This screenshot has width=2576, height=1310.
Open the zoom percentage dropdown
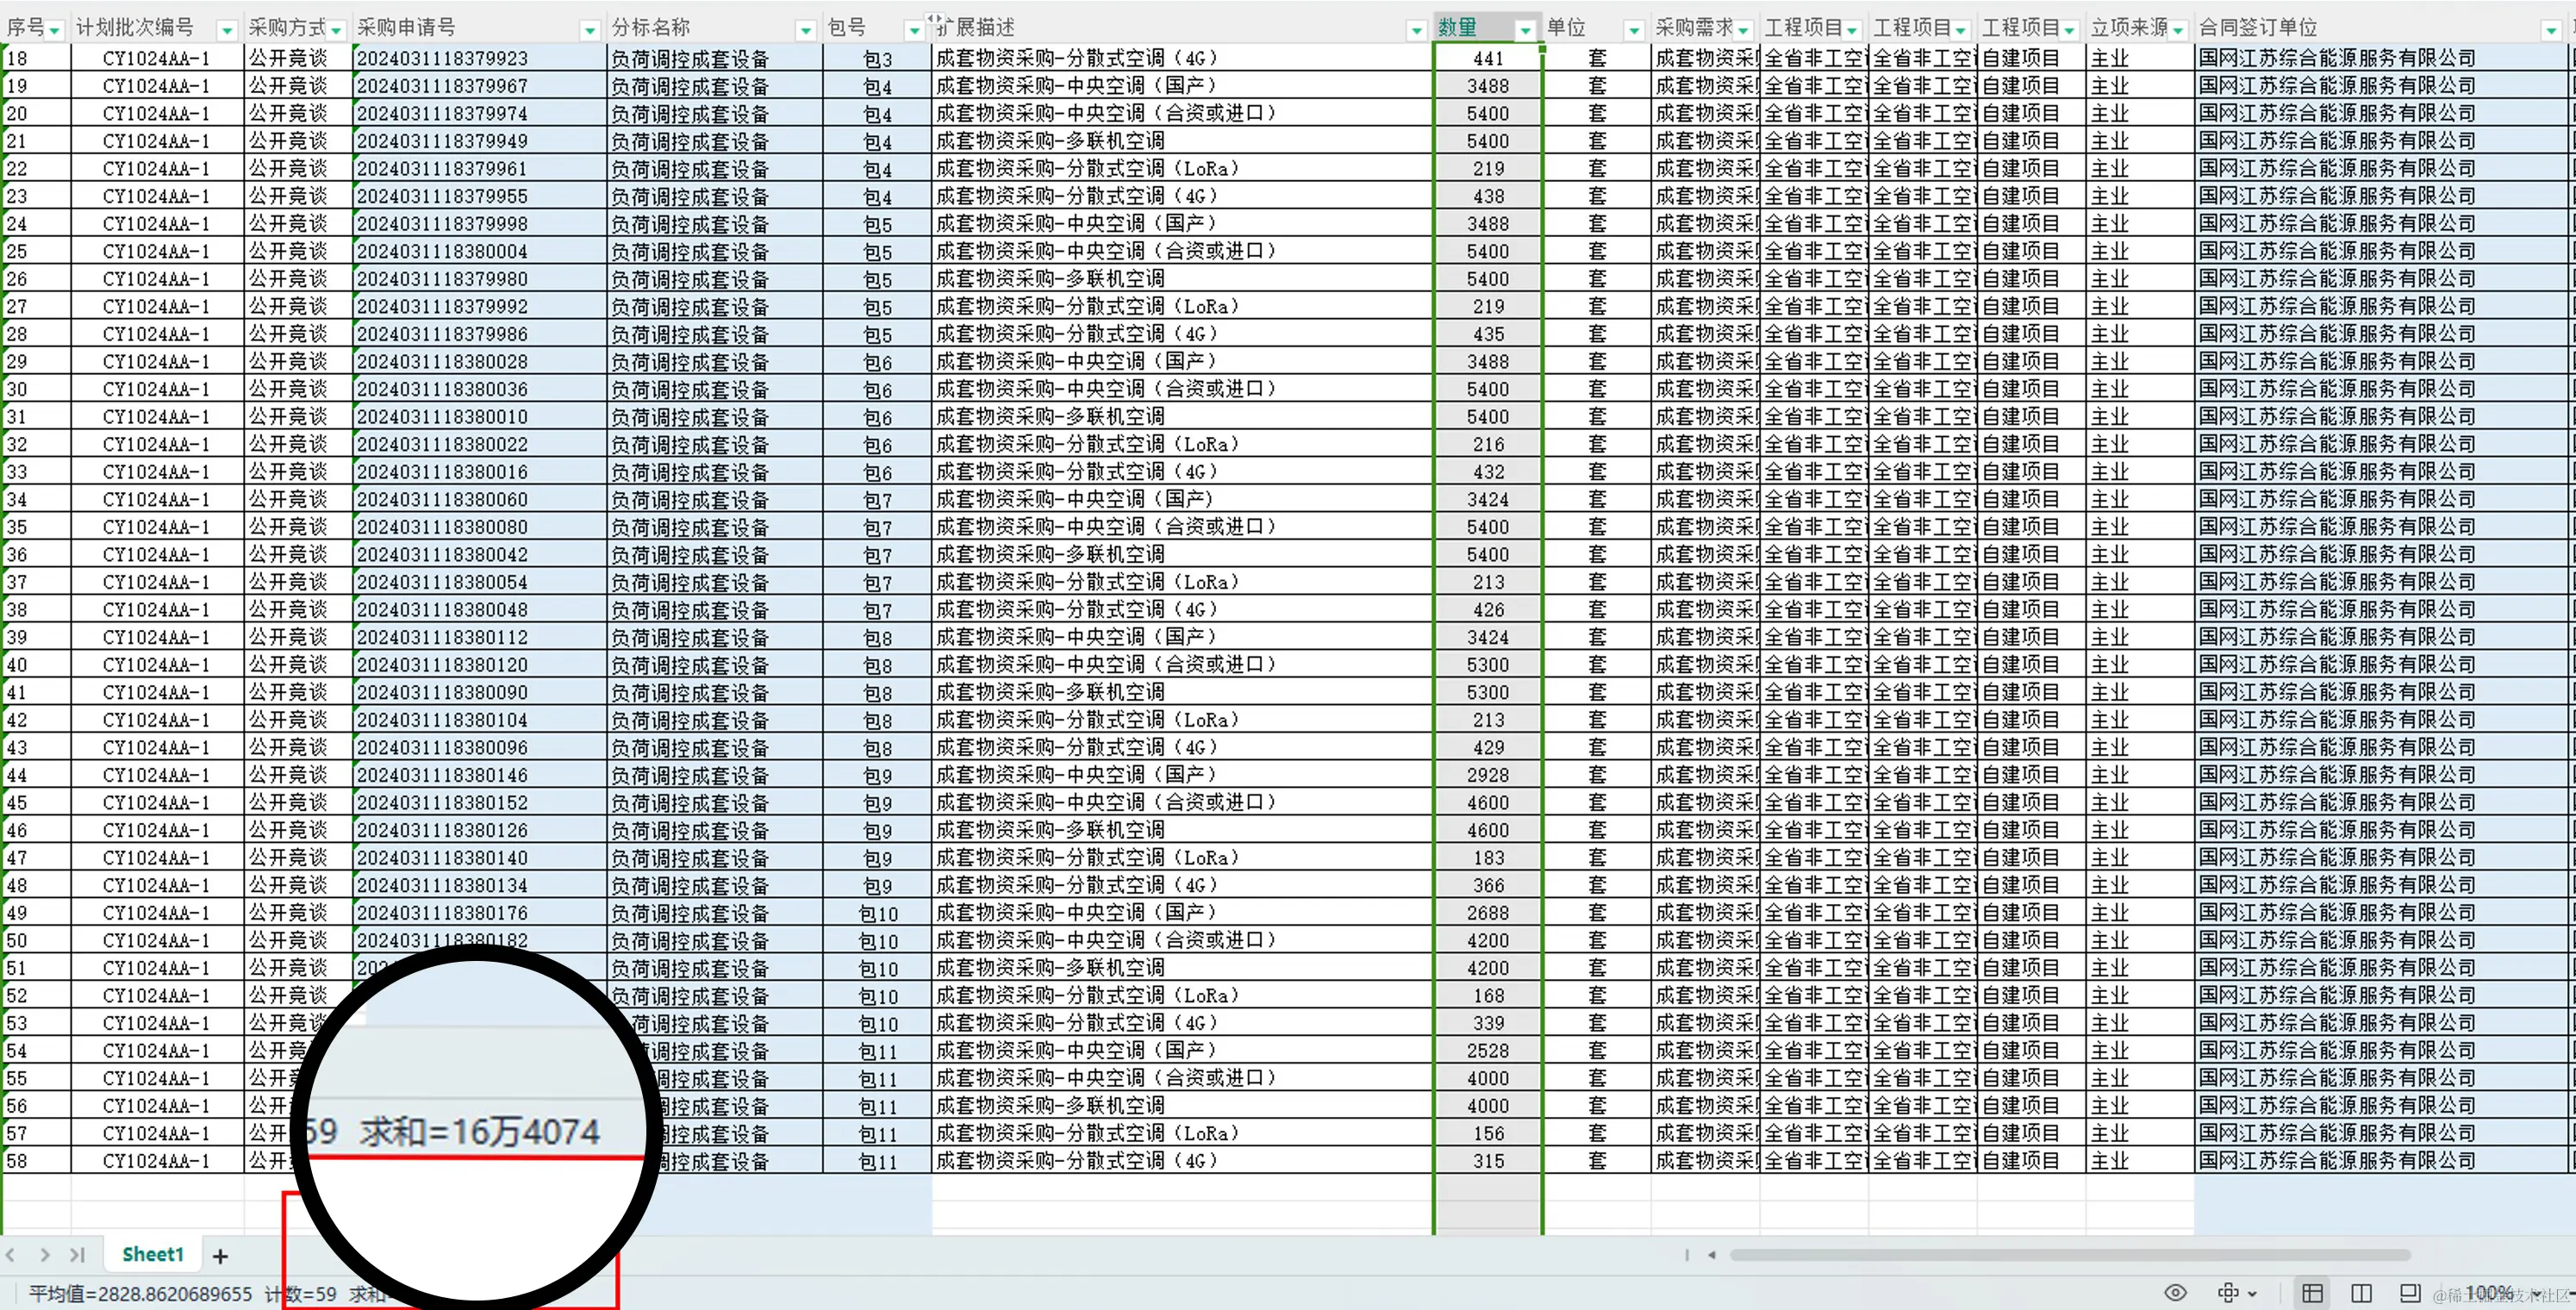2489,1293
